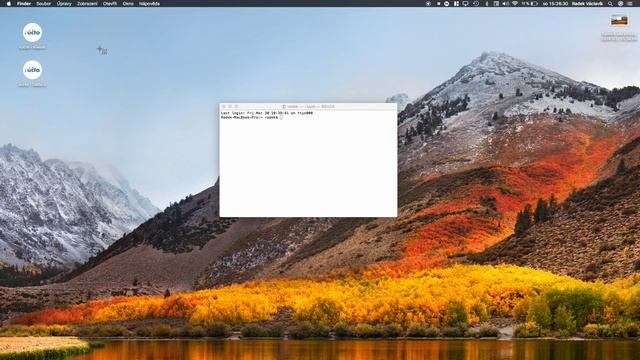Open Spotlight search magnifier
The height and width of the screenshot is (360, 640).
610,4
